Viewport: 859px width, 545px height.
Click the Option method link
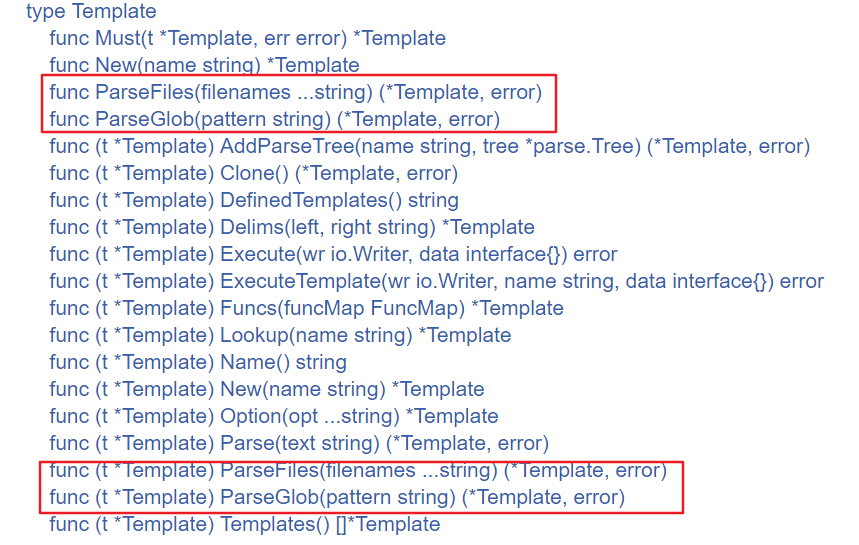[273, 417]
